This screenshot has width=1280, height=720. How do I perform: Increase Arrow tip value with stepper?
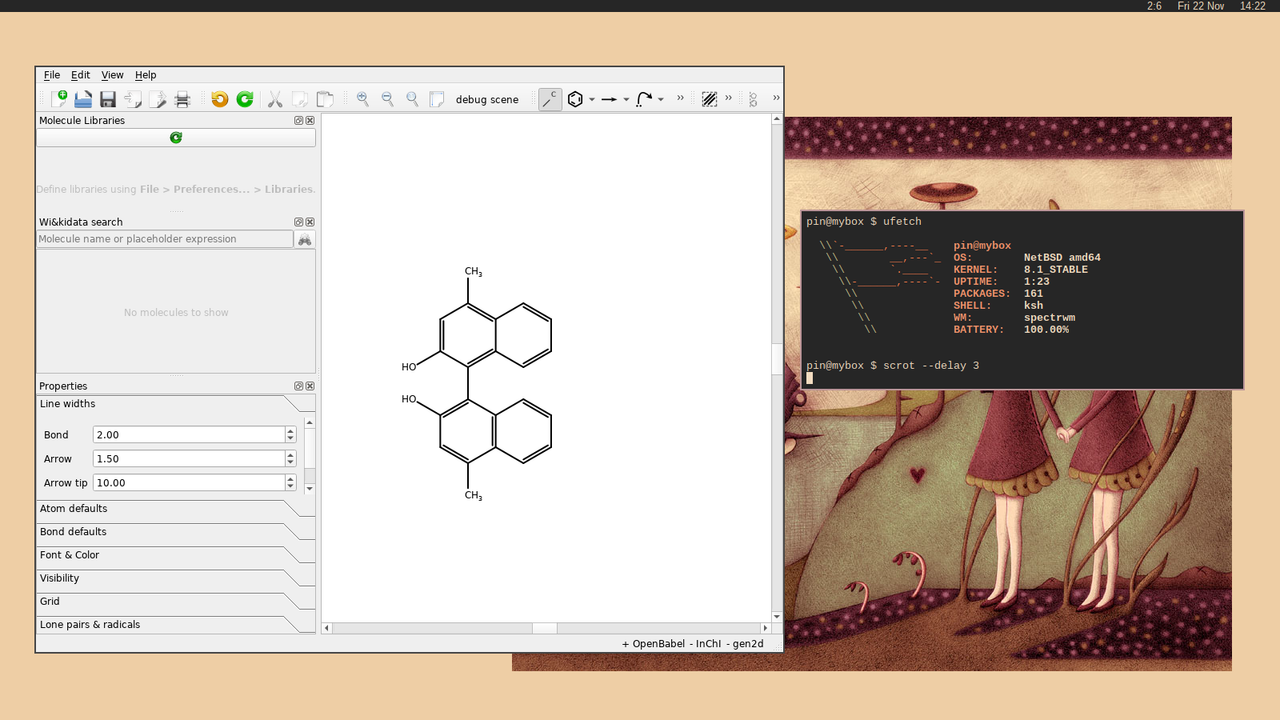[290, 479]
